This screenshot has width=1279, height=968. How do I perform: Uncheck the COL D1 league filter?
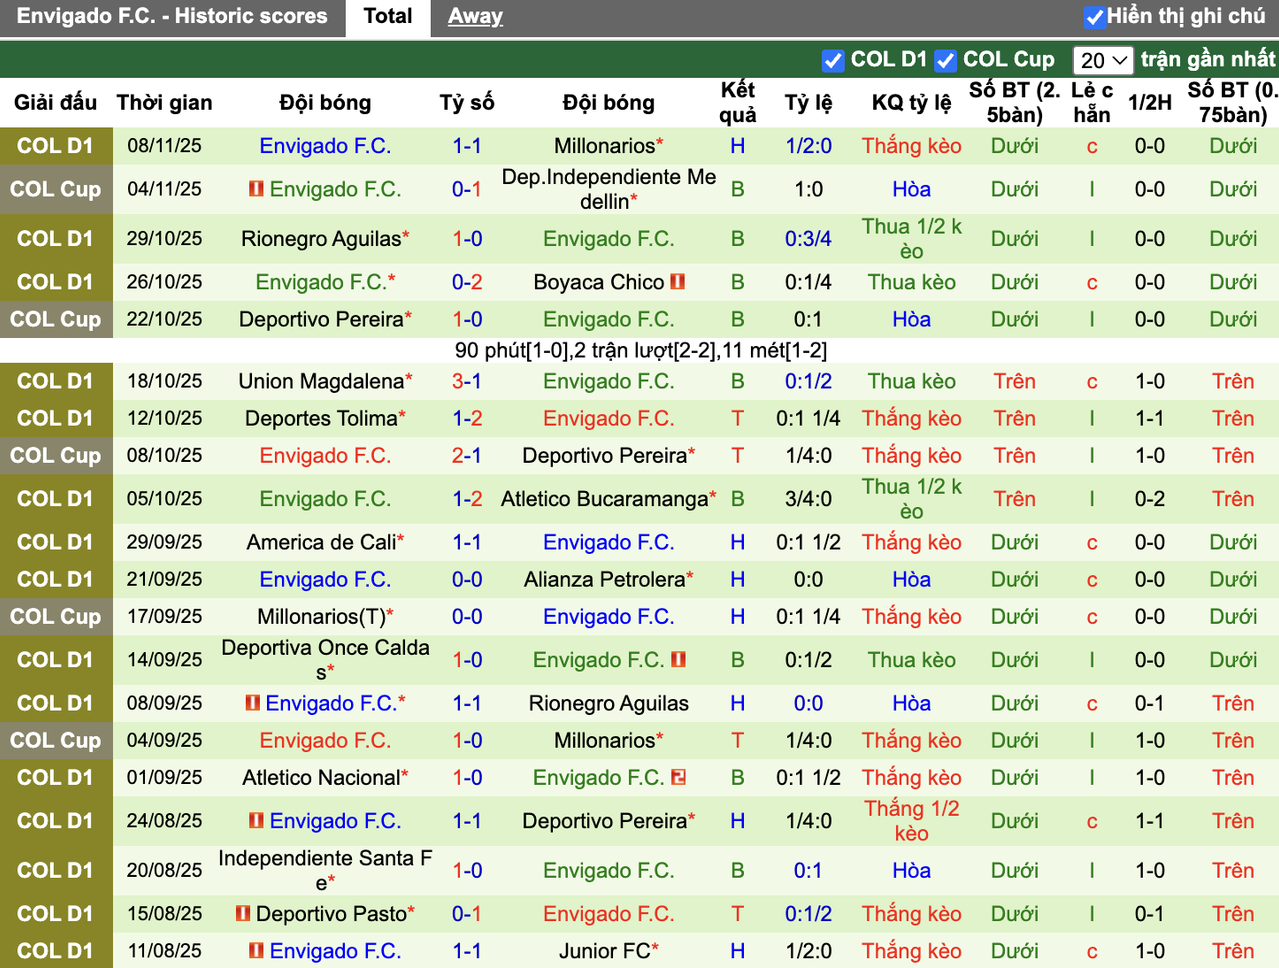(833, 61)
